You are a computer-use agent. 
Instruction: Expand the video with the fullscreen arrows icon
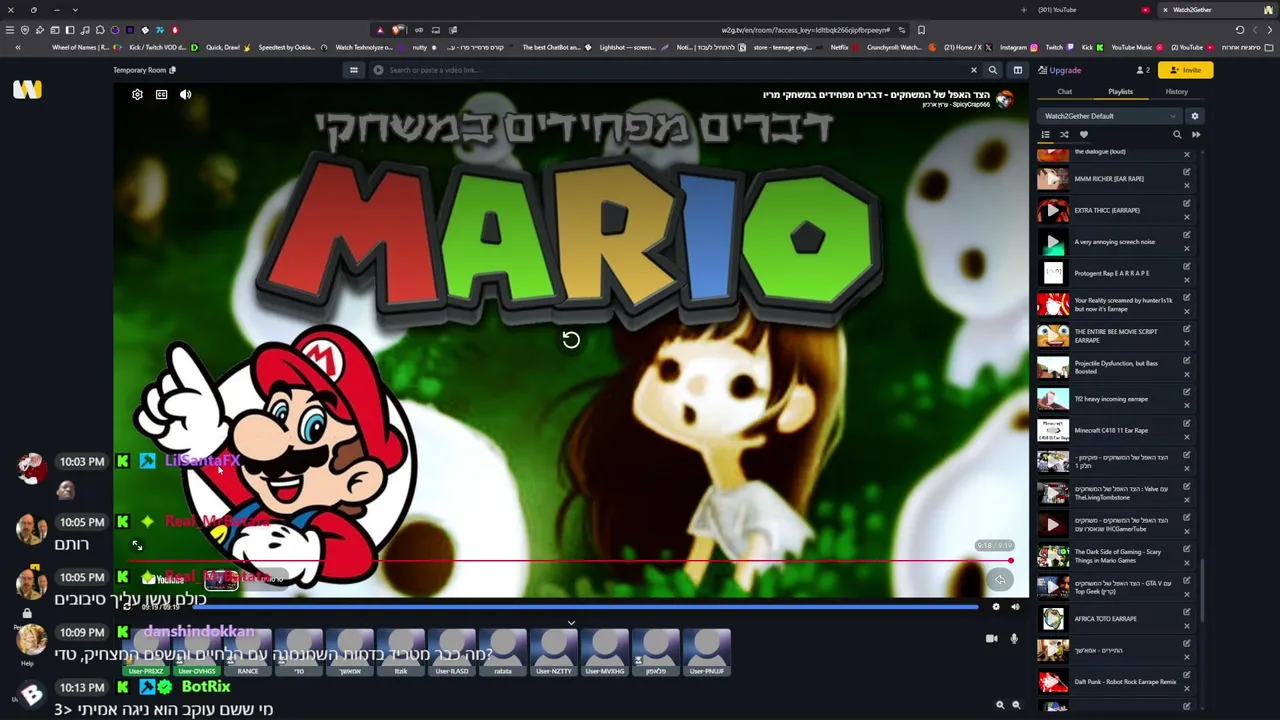[137, 546]
